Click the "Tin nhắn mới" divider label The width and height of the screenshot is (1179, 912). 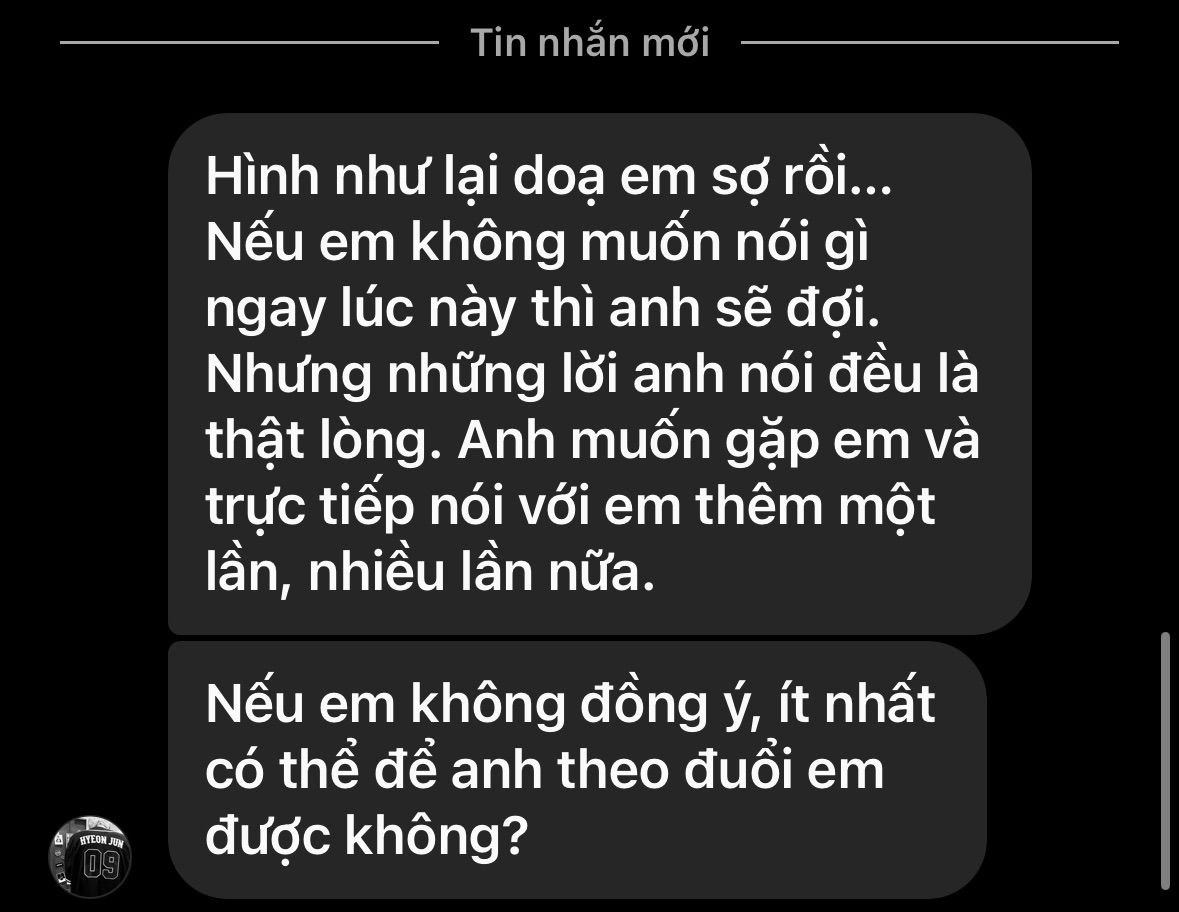[590, 42]
